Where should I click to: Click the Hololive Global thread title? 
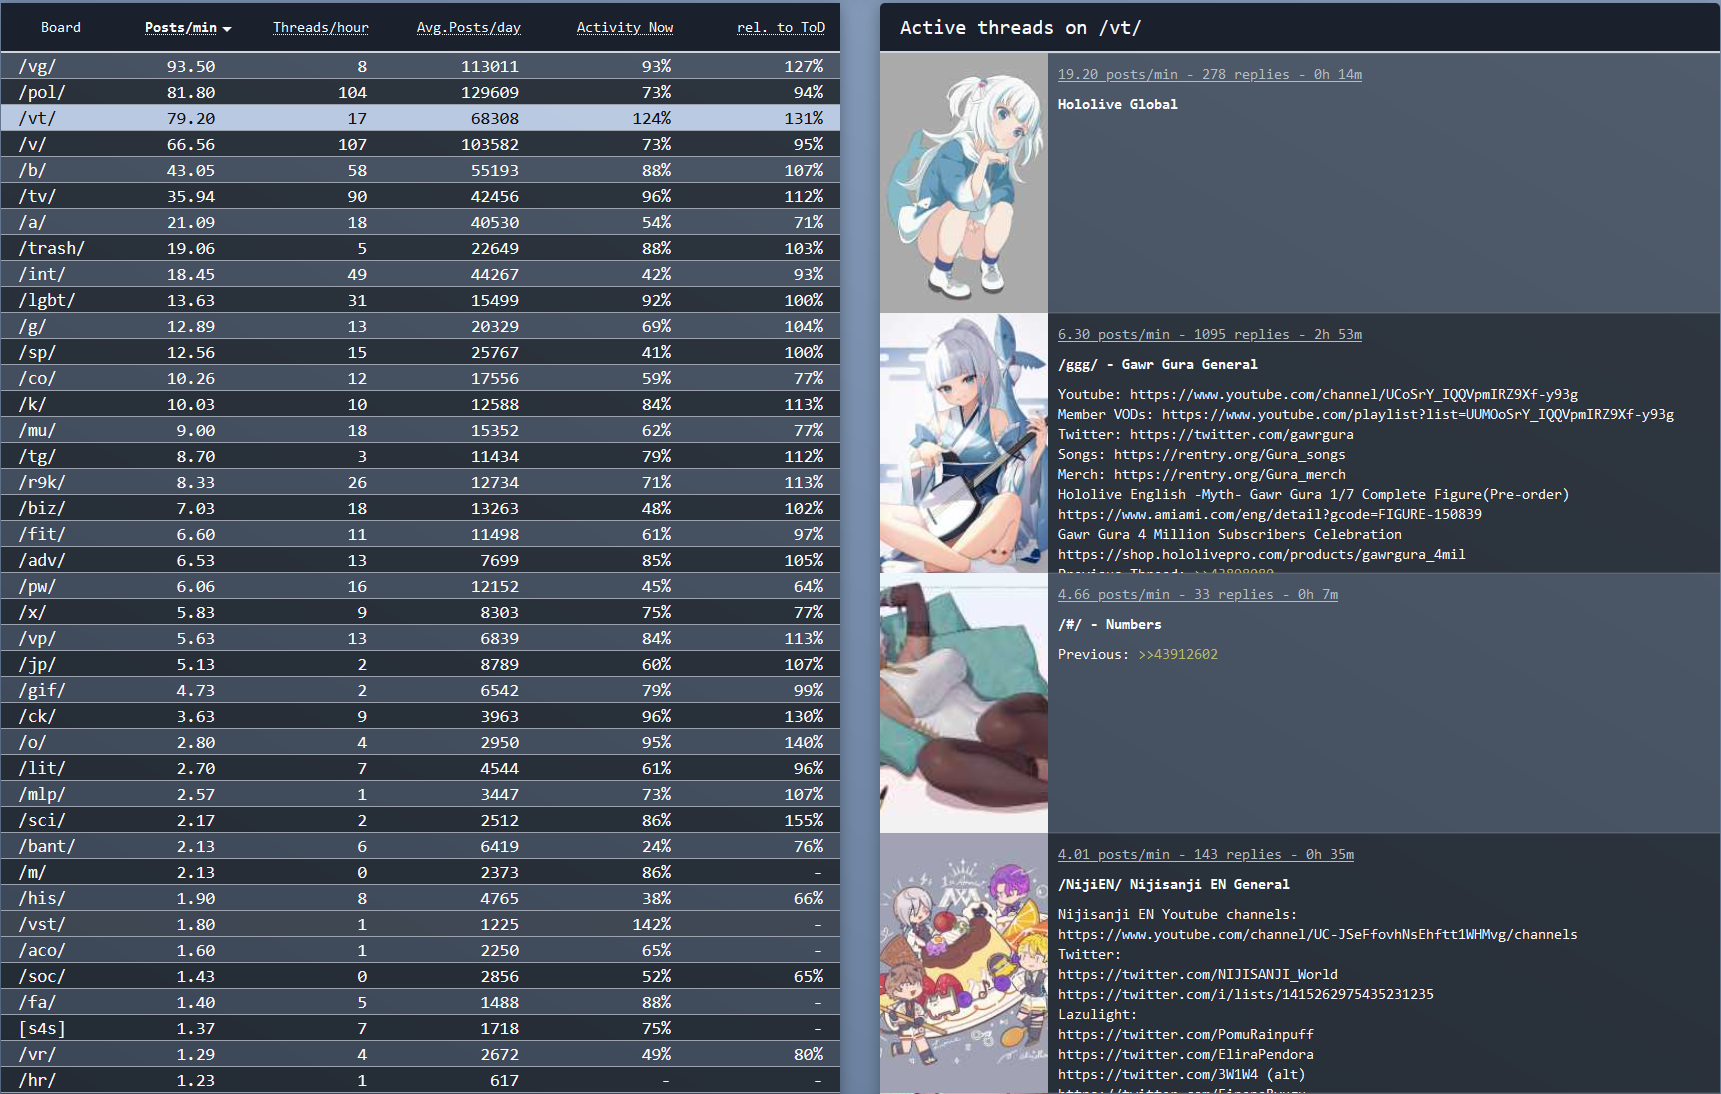[x=1118, y=104]
